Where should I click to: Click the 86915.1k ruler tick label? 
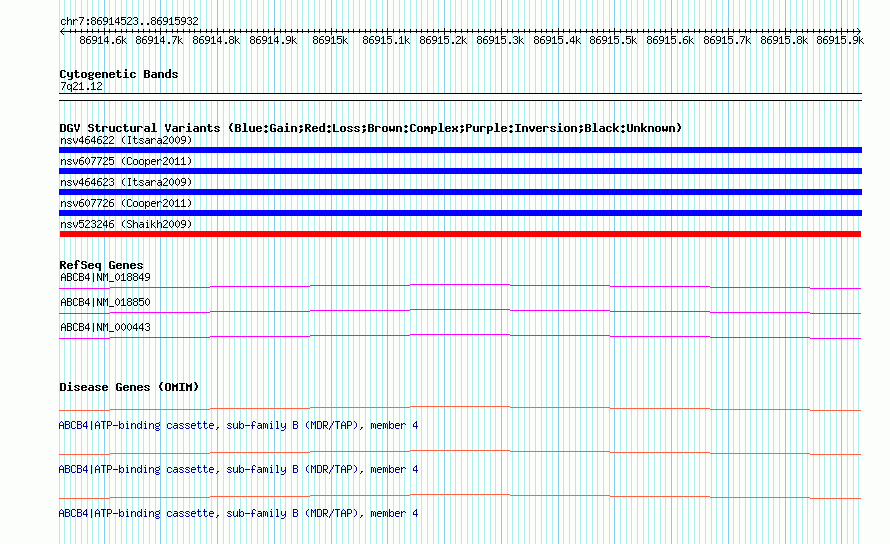click(x=386, y=40)
